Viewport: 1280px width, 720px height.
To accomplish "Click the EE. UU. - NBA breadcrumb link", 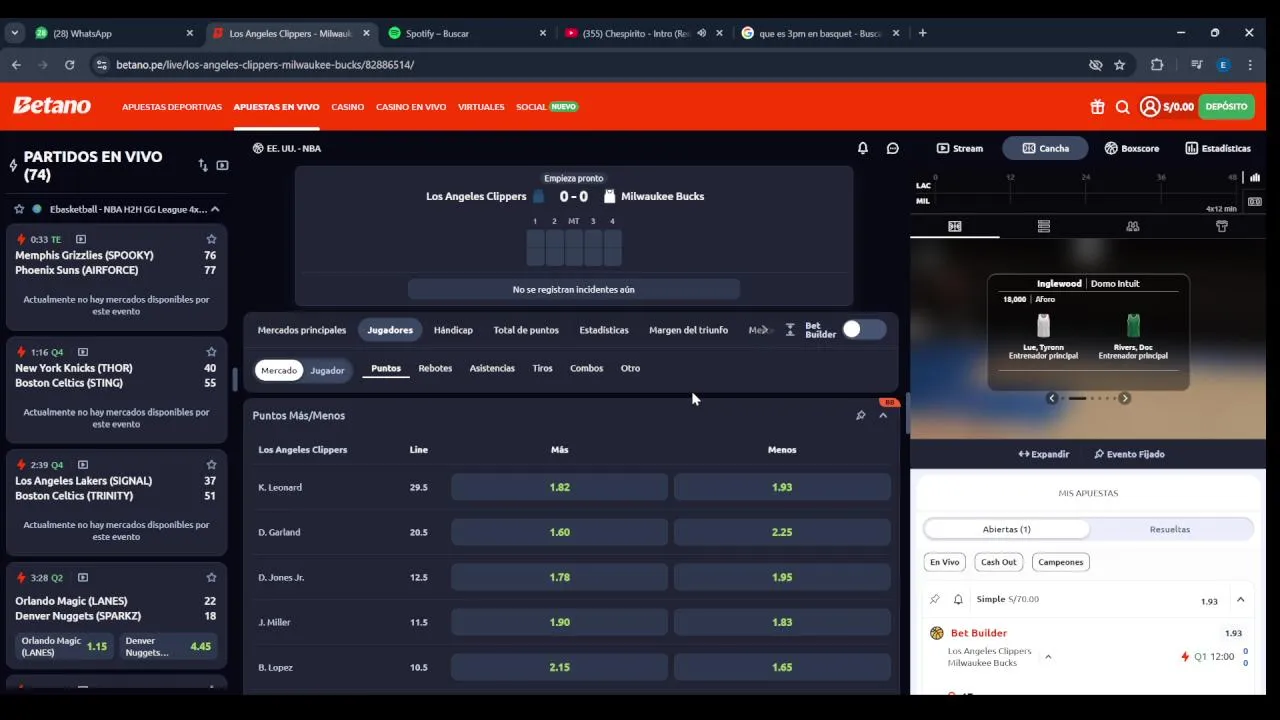I will (x=286, y=148).
